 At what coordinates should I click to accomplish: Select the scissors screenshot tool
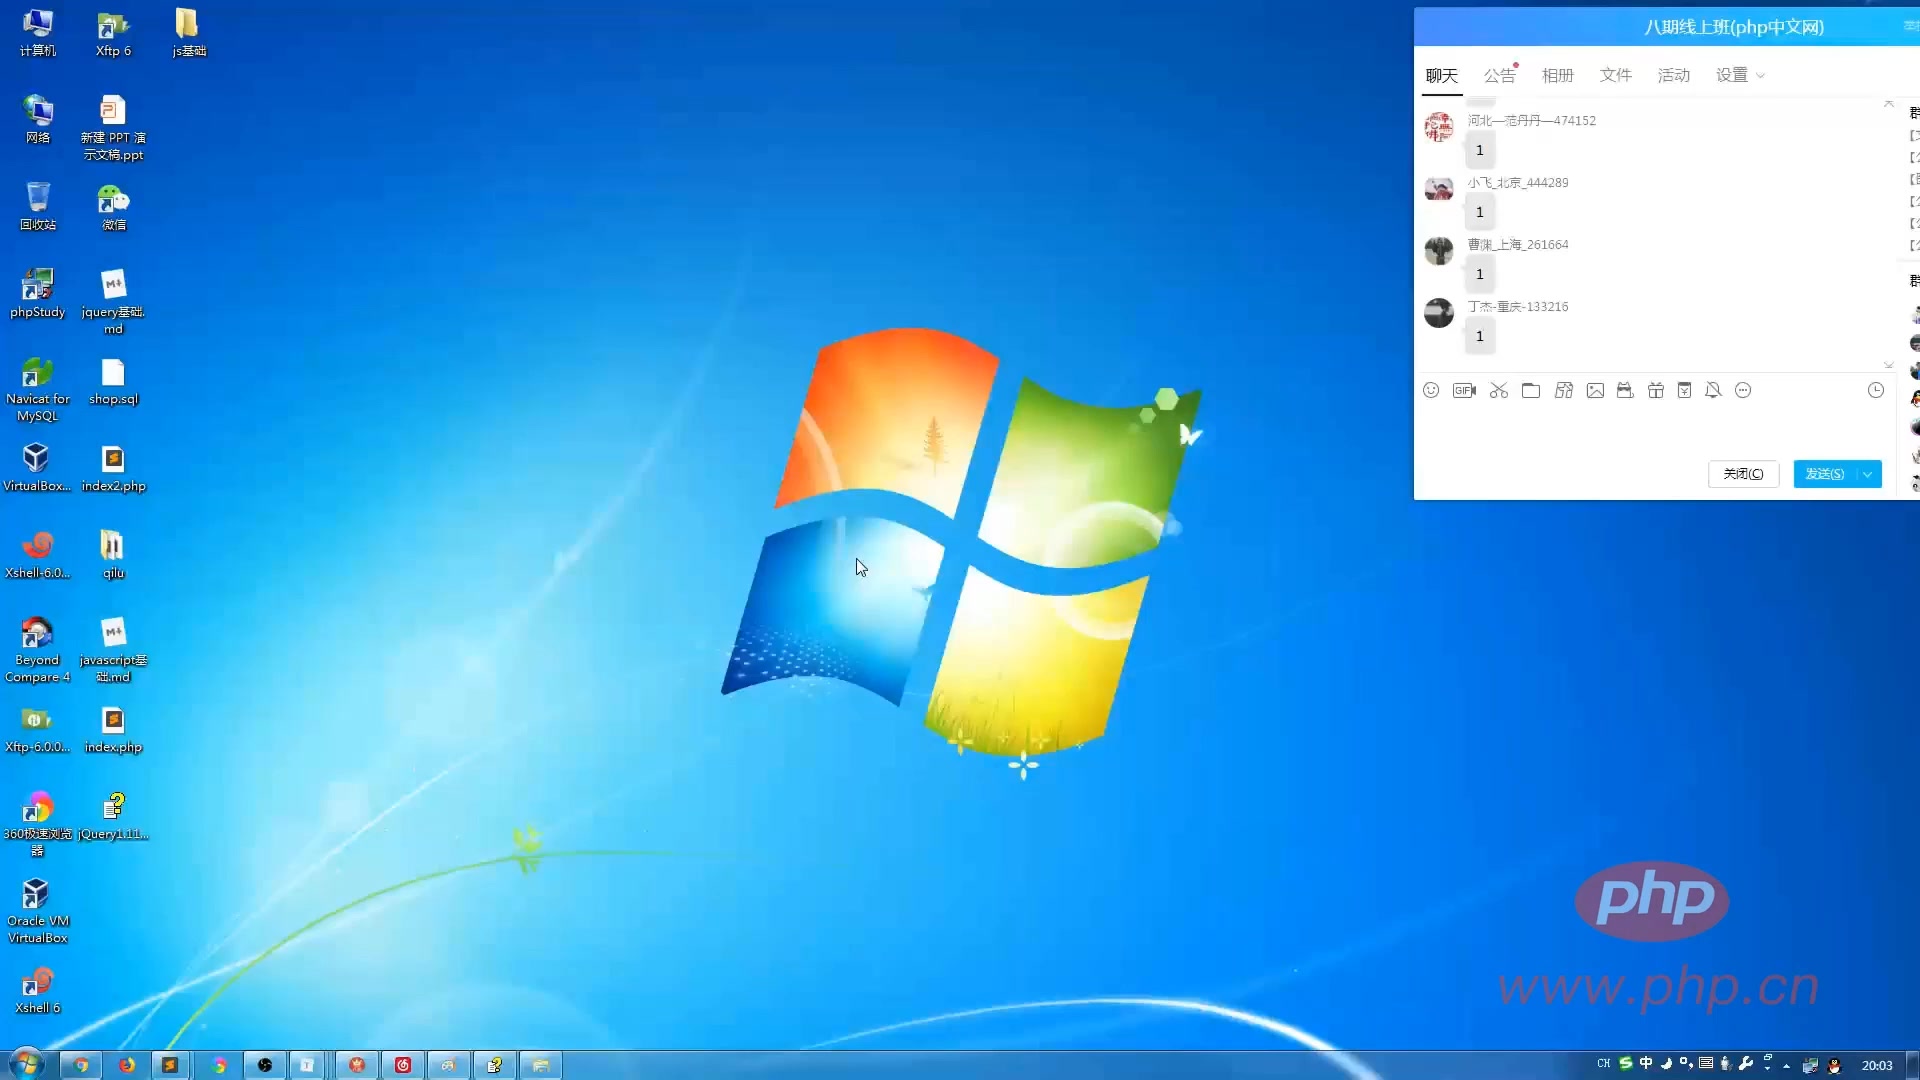click(x=1498, y=390)
